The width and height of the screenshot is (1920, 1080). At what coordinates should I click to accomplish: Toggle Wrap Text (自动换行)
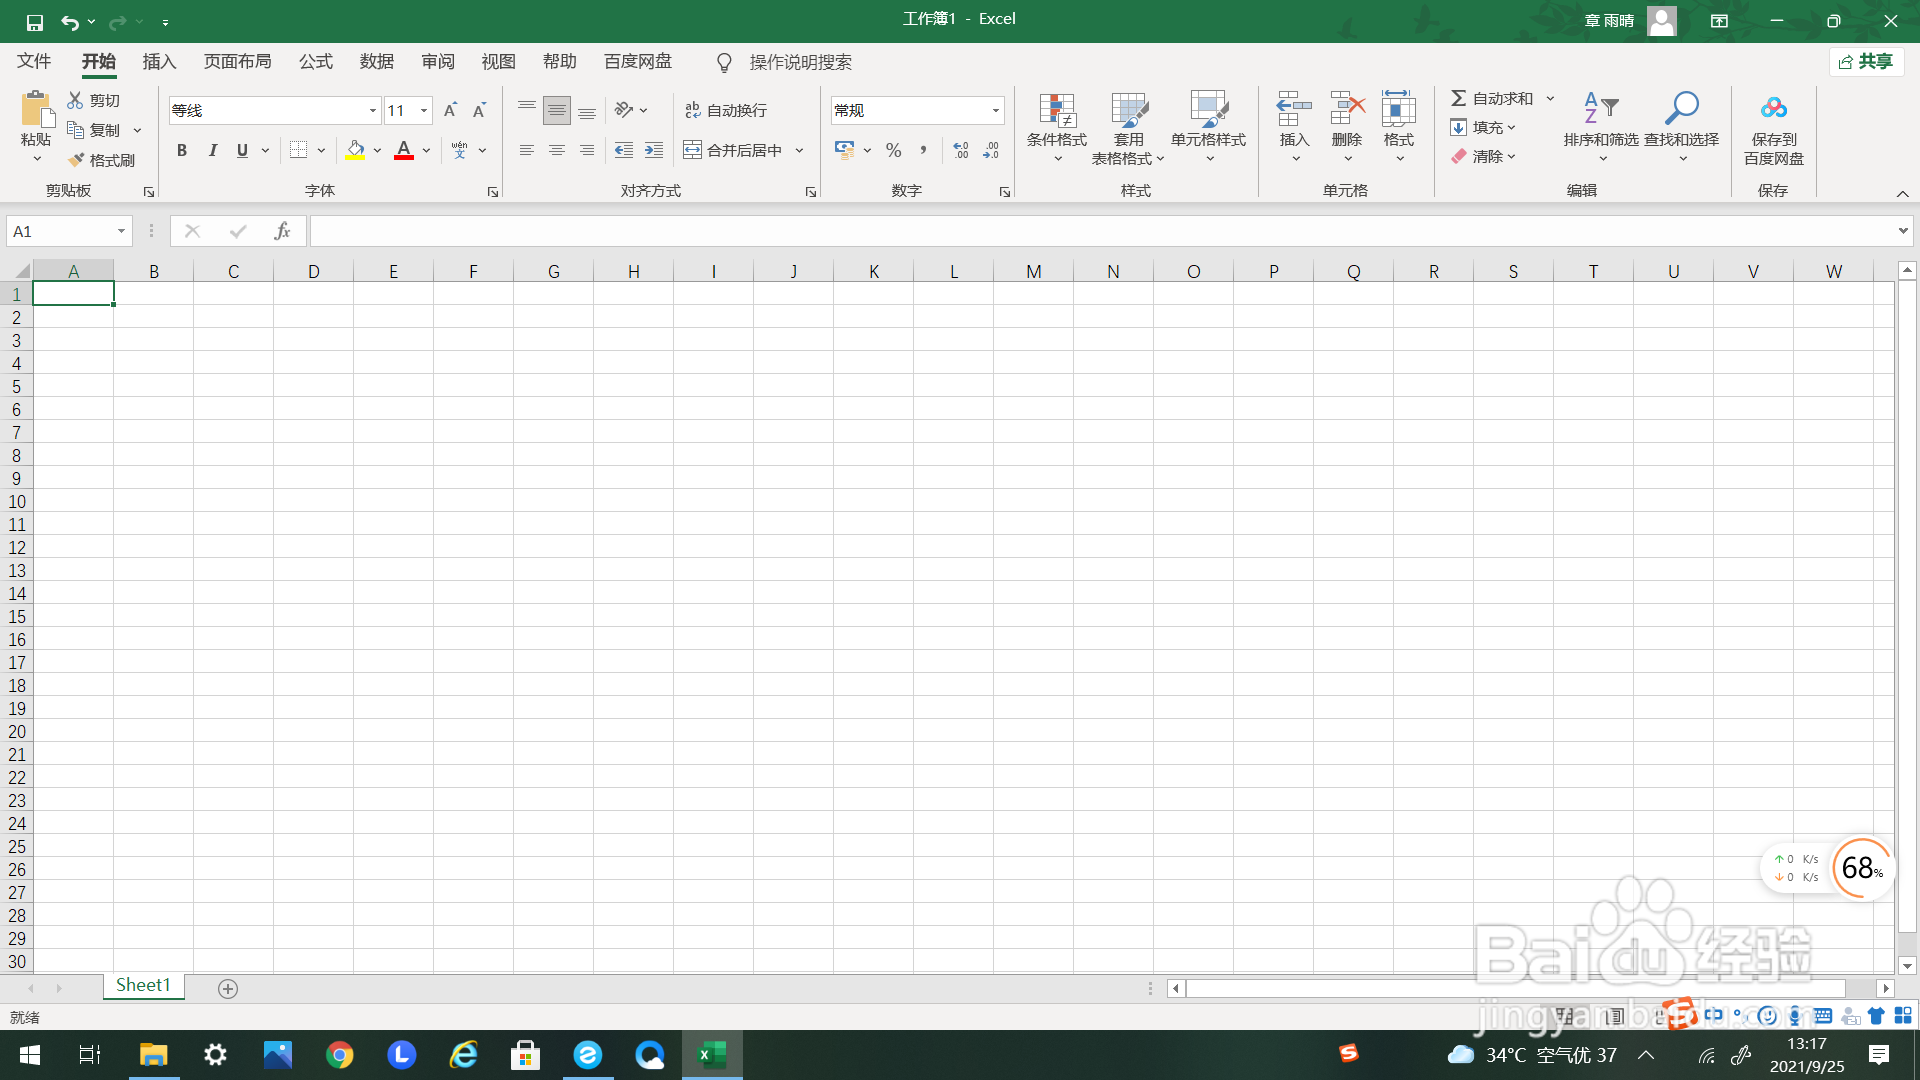[726, 110]
